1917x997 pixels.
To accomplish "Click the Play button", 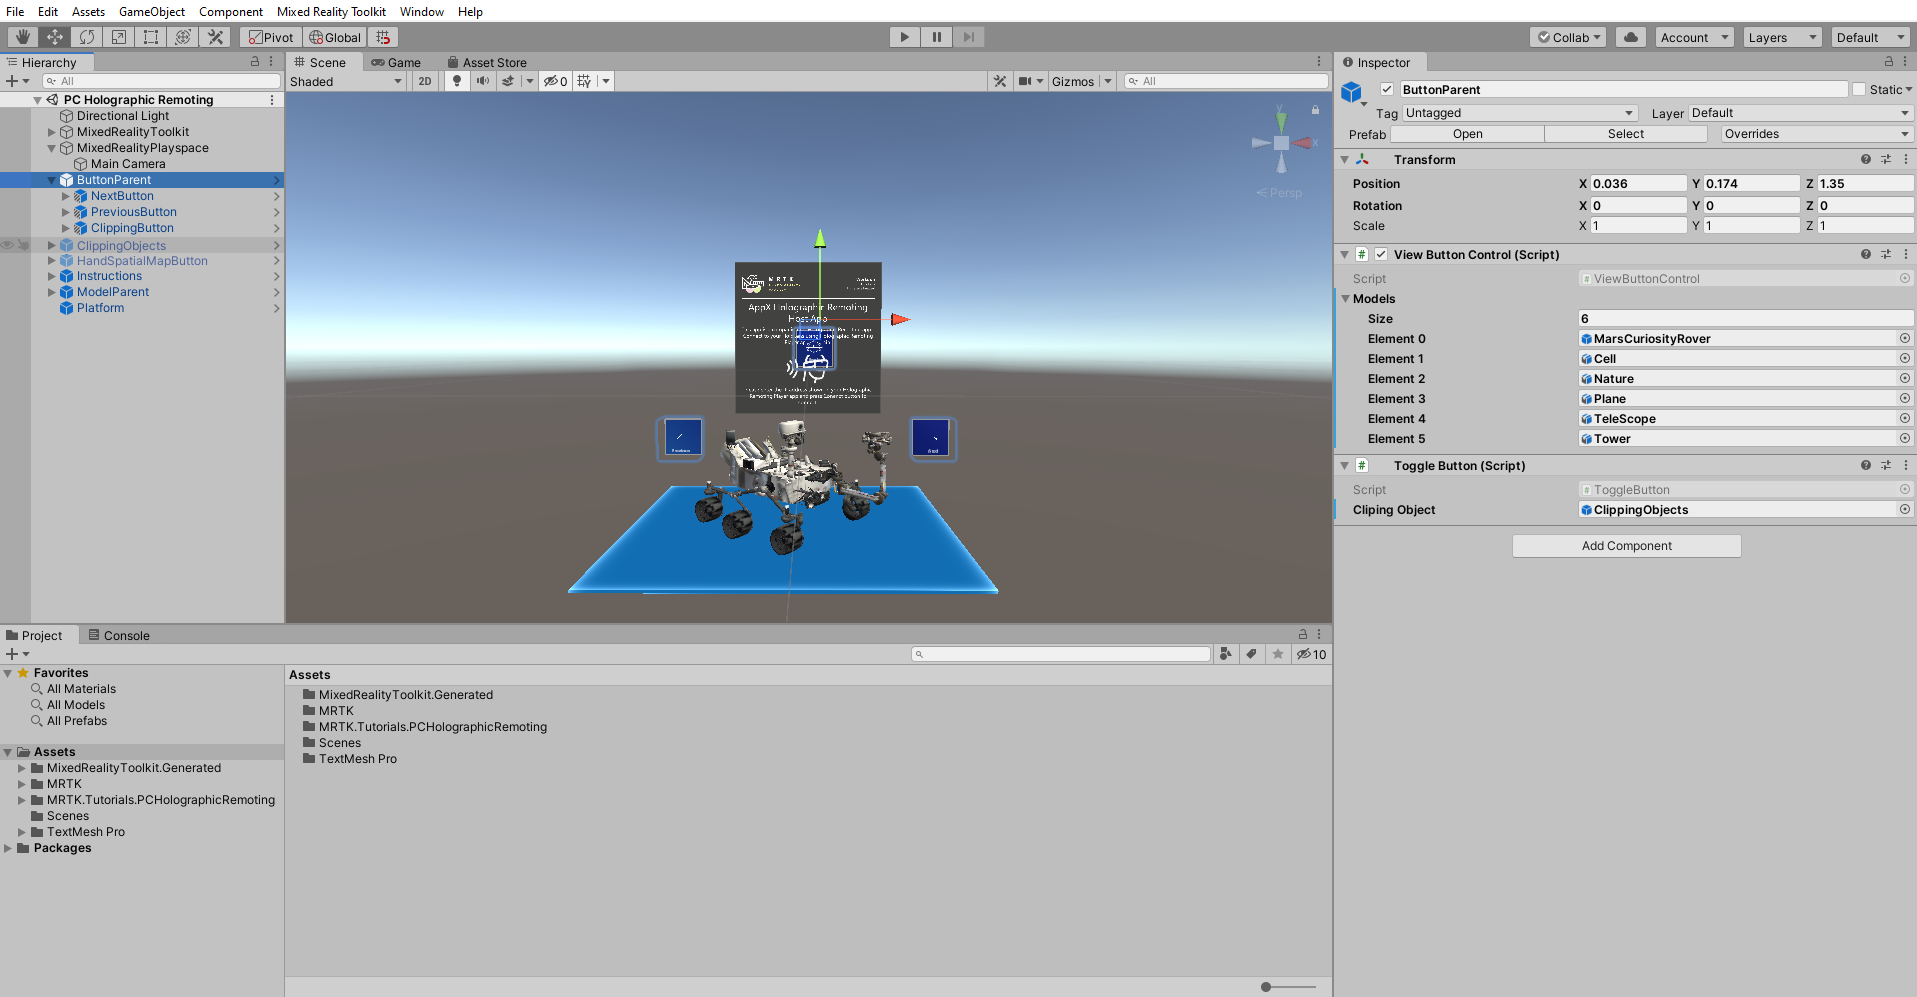I will coord(905,37).
